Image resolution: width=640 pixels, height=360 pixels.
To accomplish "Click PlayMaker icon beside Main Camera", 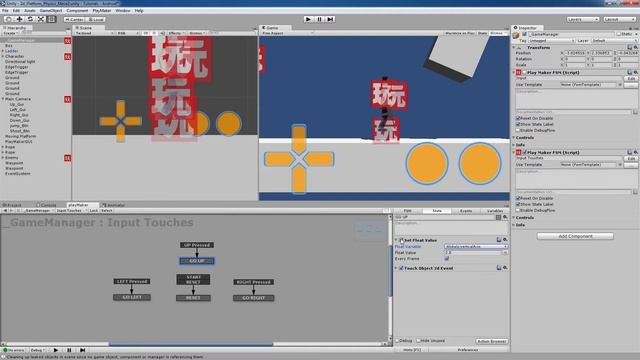I will 67,99.
